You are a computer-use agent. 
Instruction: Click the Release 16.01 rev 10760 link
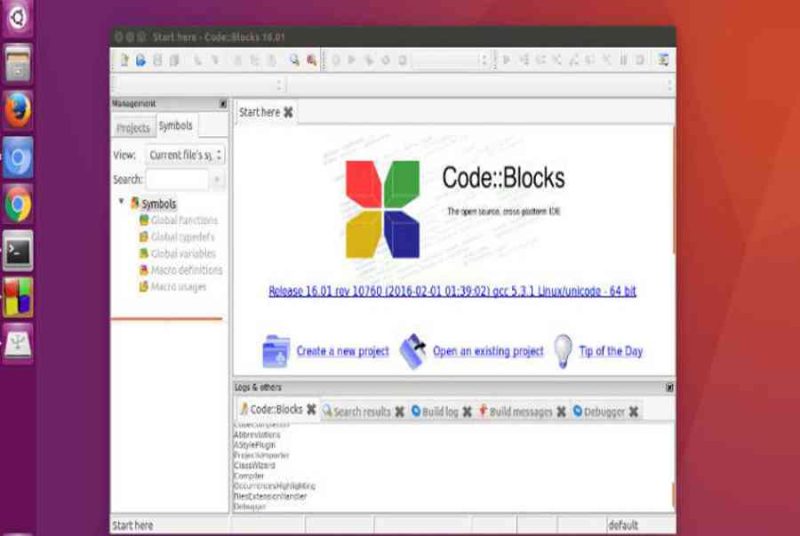pos(452,291)
